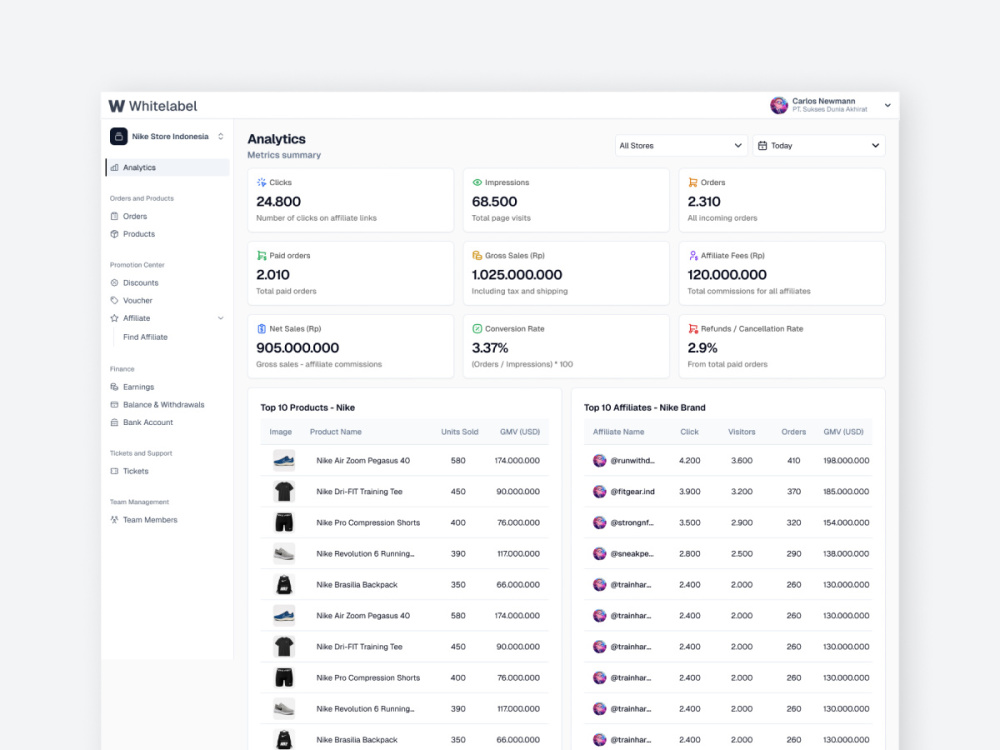Navigate to Discounts
The height and width of the screenshot is (750, 1000).
(140, 283)
